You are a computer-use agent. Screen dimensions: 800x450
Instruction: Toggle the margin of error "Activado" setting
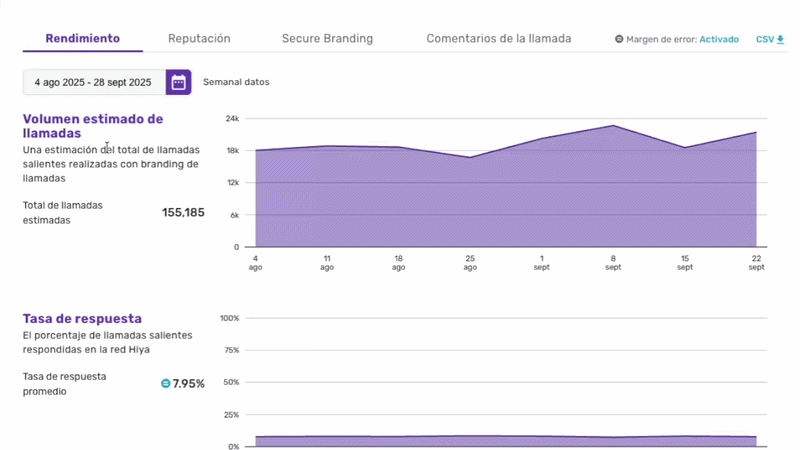point(719,40)
